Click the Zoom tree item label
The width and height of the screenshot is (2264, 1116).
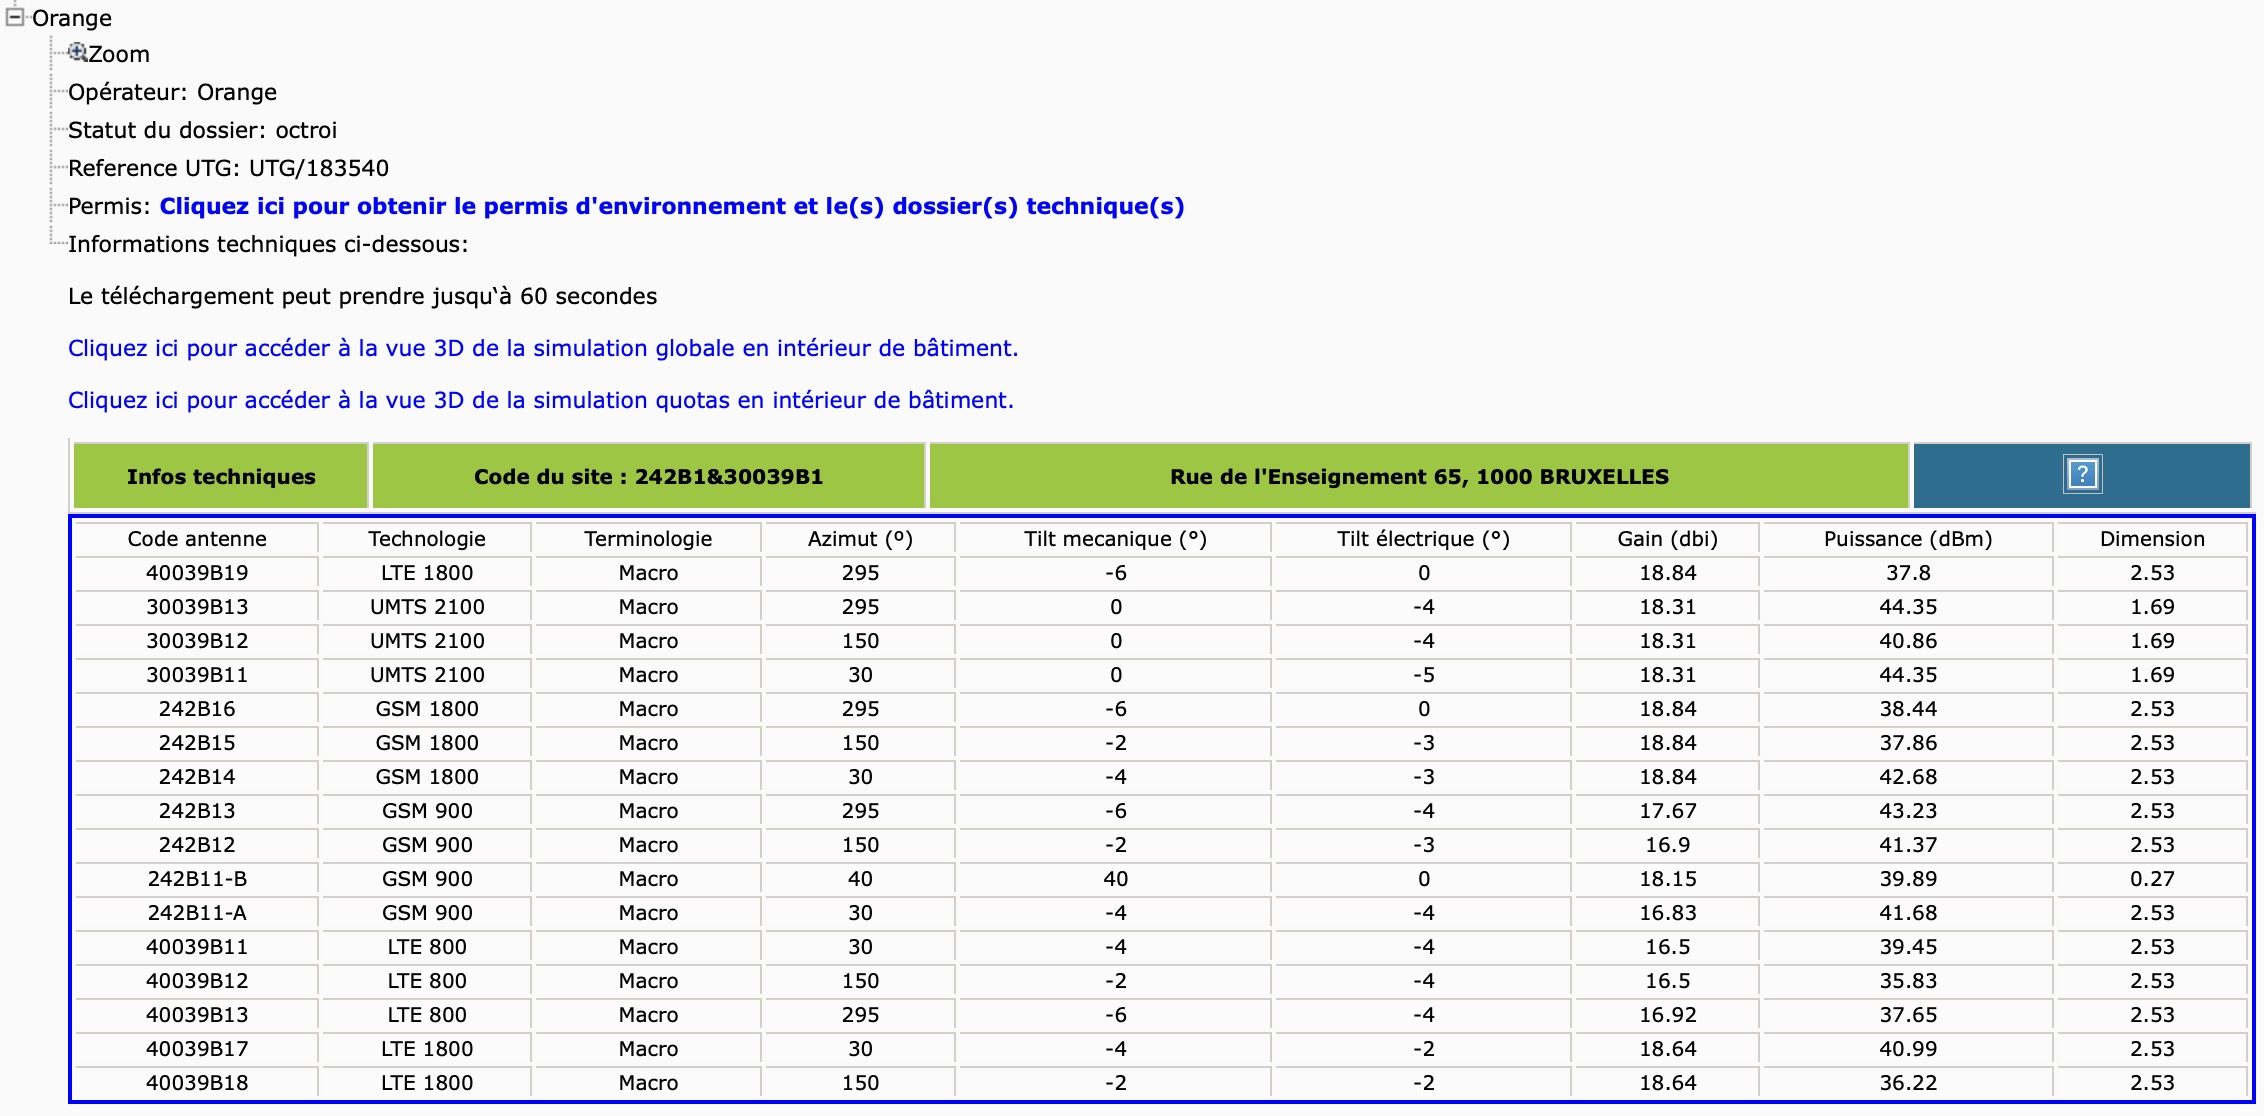(119, 54)
